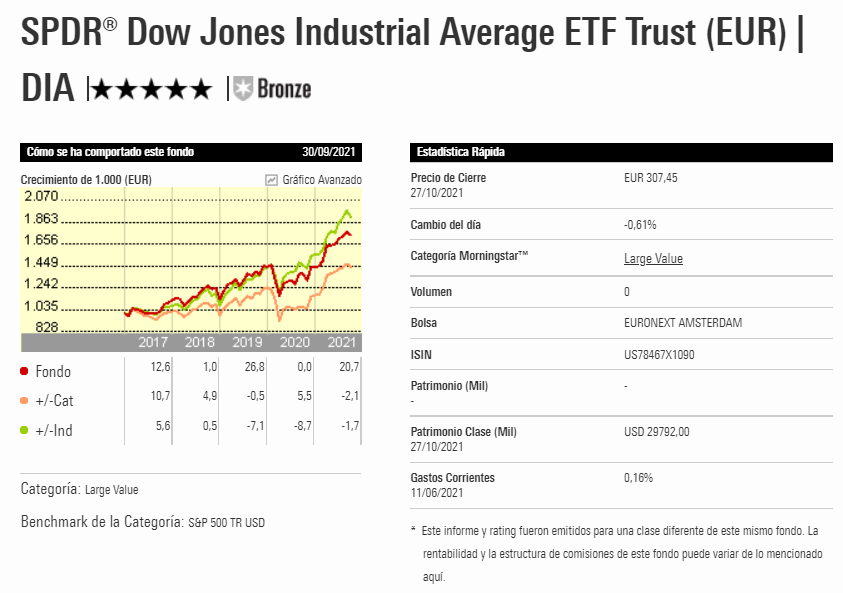Click the Estadística Rápida header bar
The width and height of the screenshot is (843, 593).
point(619,152)
